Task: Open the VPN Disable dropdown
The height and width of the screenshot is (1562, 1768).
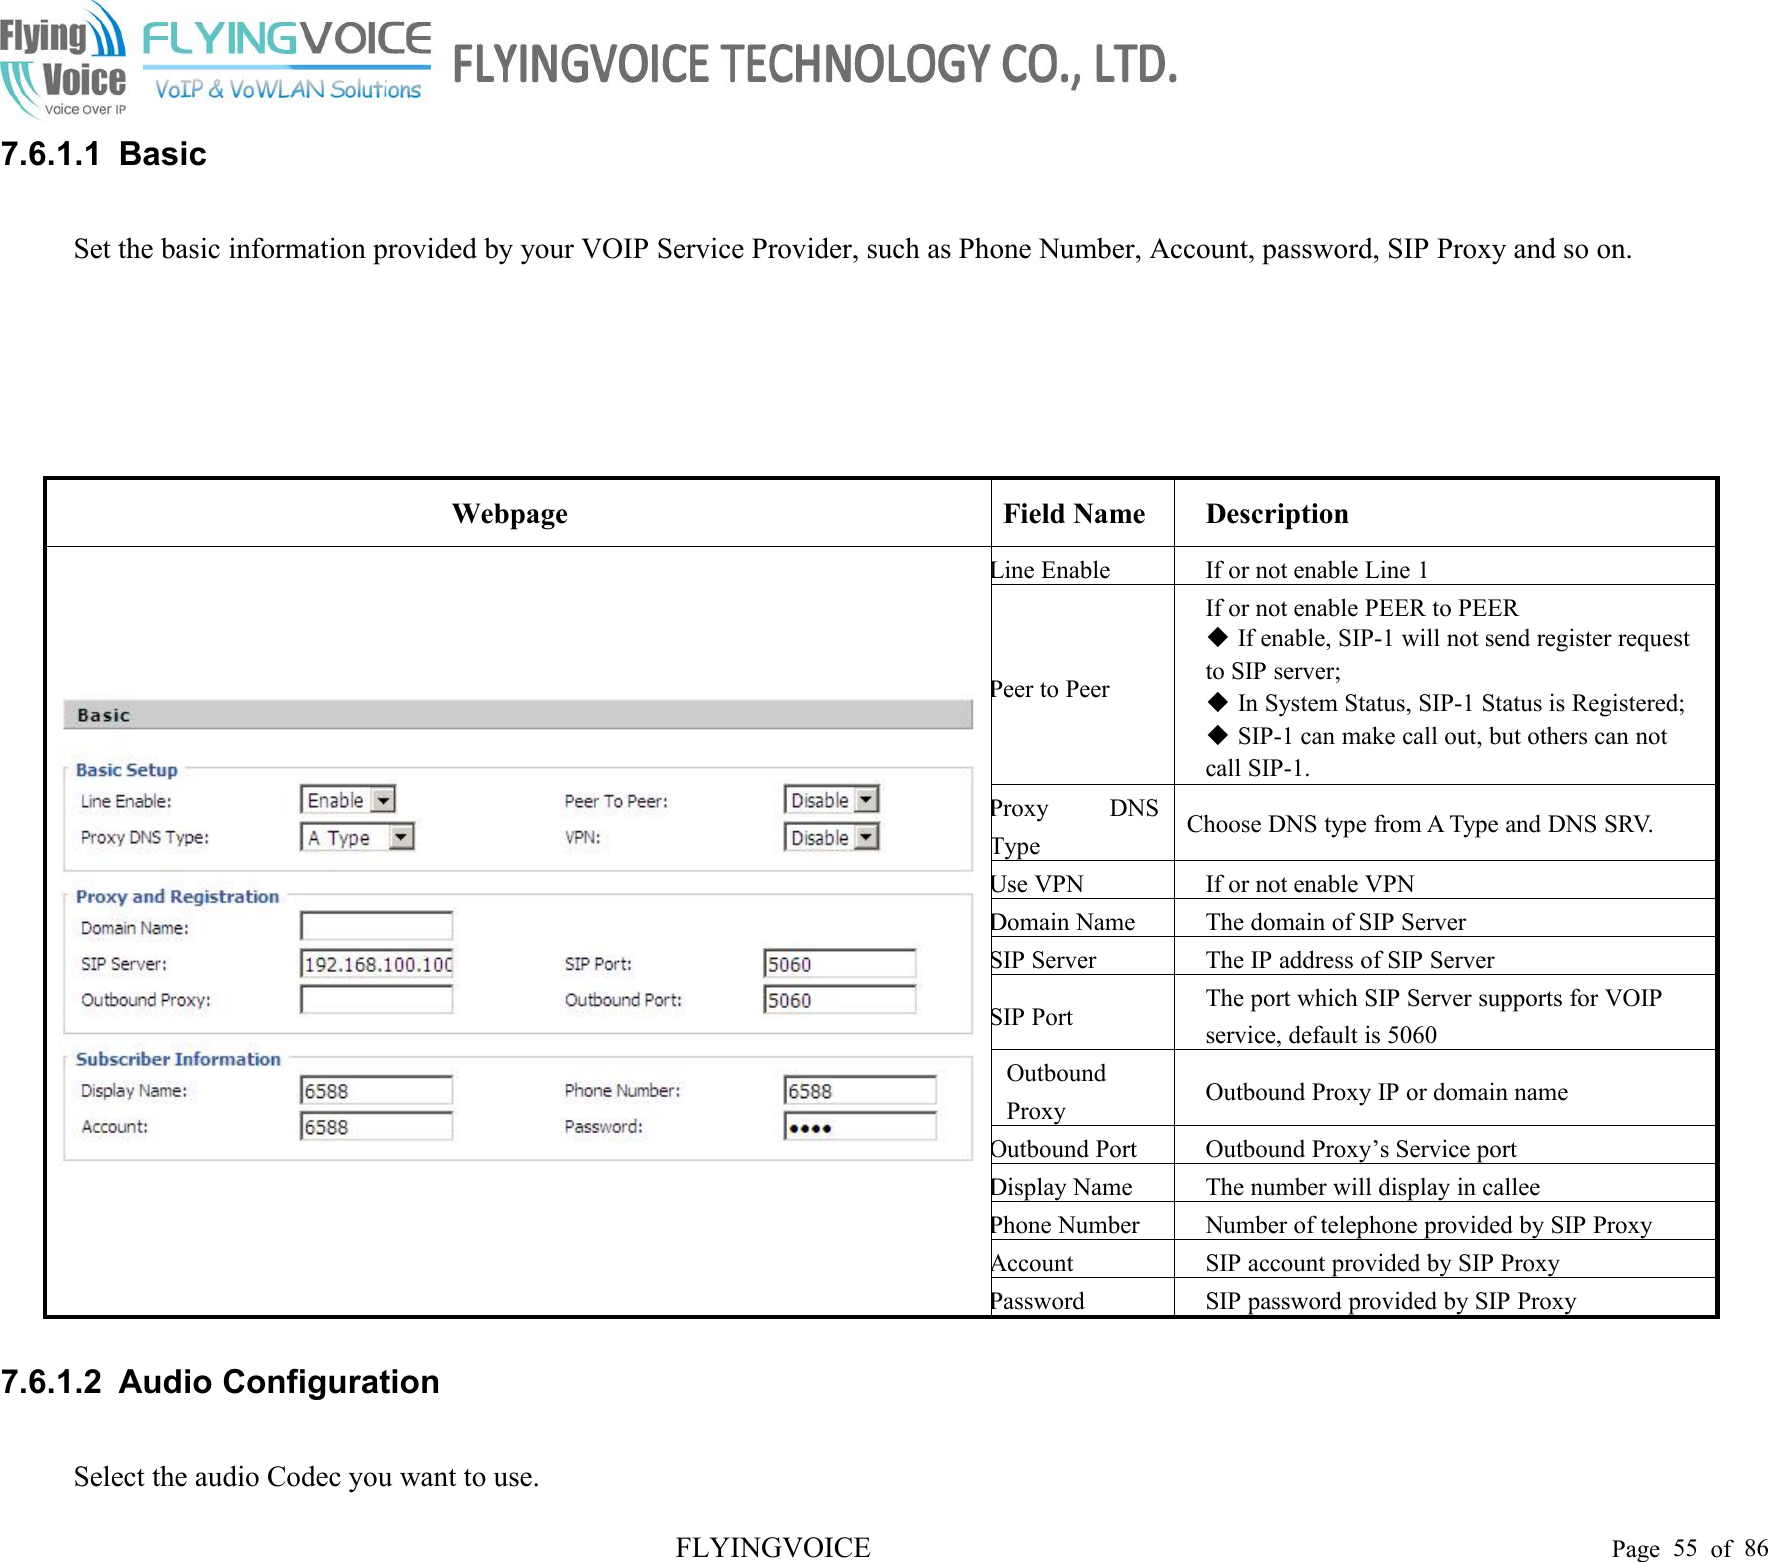Action: (831, 837)
